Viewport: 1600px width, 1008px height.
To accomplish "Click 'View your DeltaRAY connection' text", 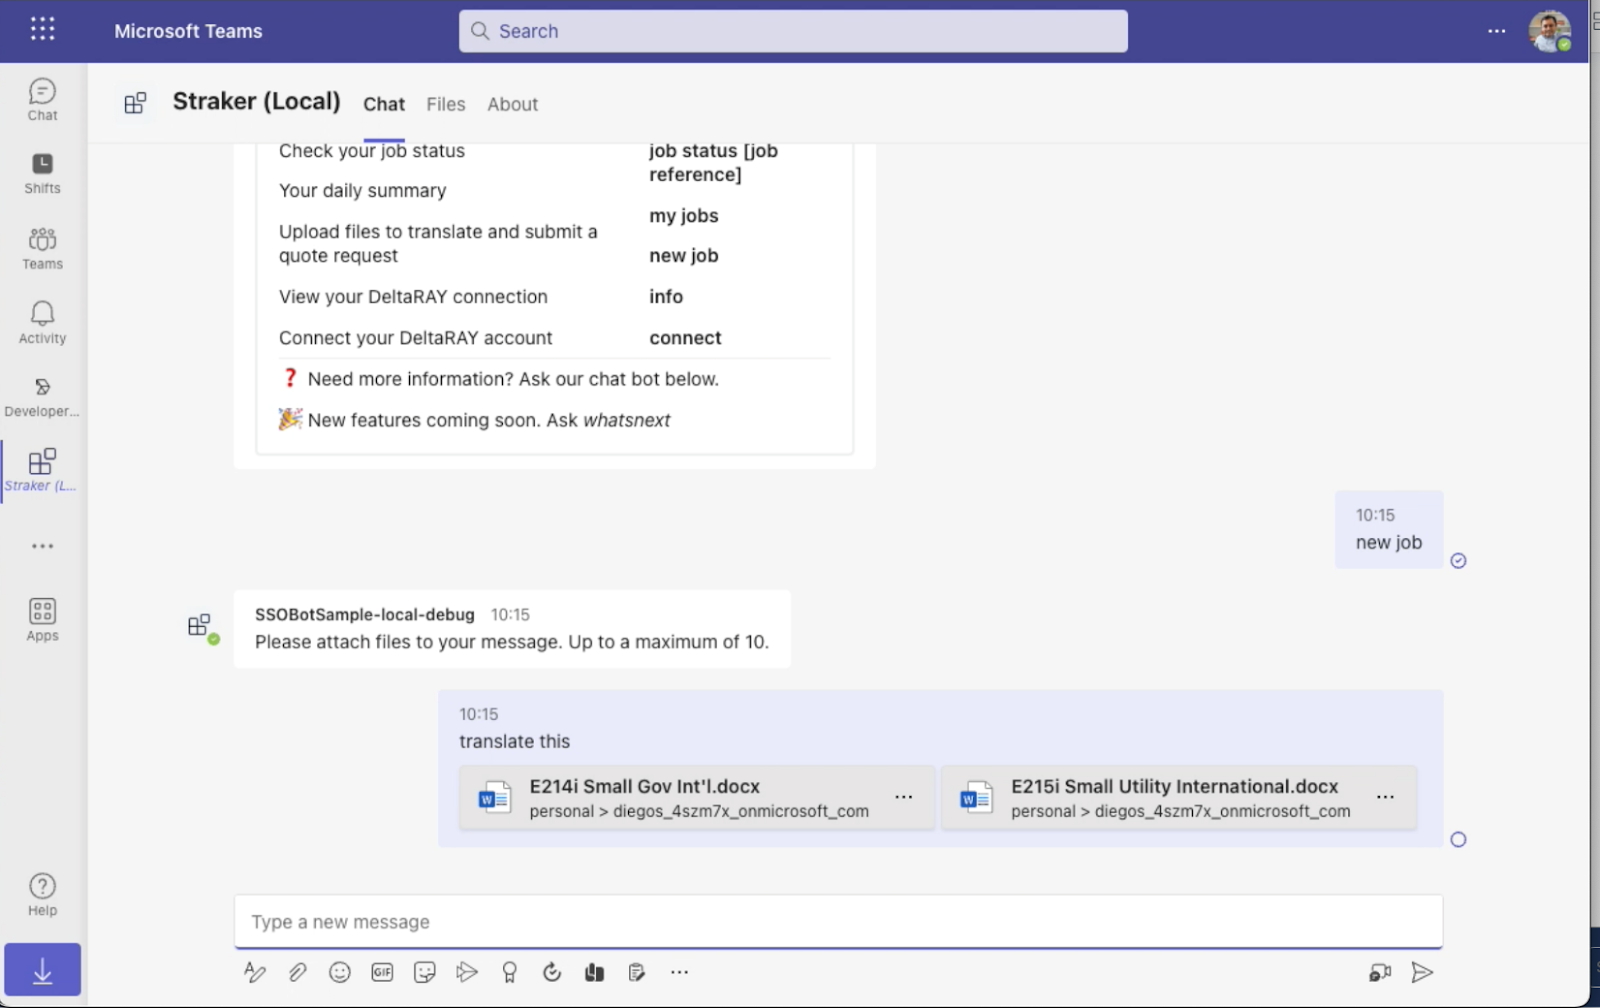I will (413, 297).
